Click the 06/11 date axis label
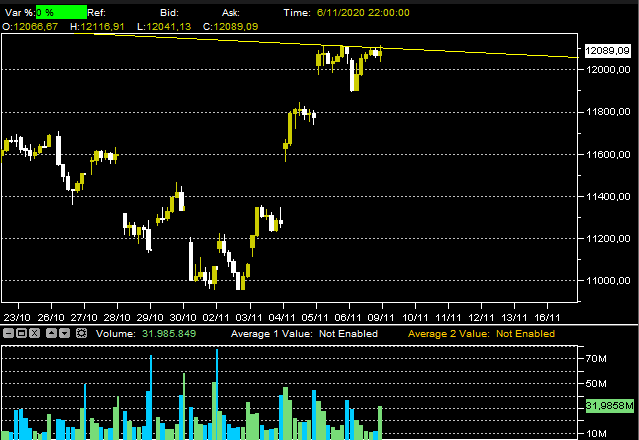Screen dimensions: 639x440 coord(348,317)
